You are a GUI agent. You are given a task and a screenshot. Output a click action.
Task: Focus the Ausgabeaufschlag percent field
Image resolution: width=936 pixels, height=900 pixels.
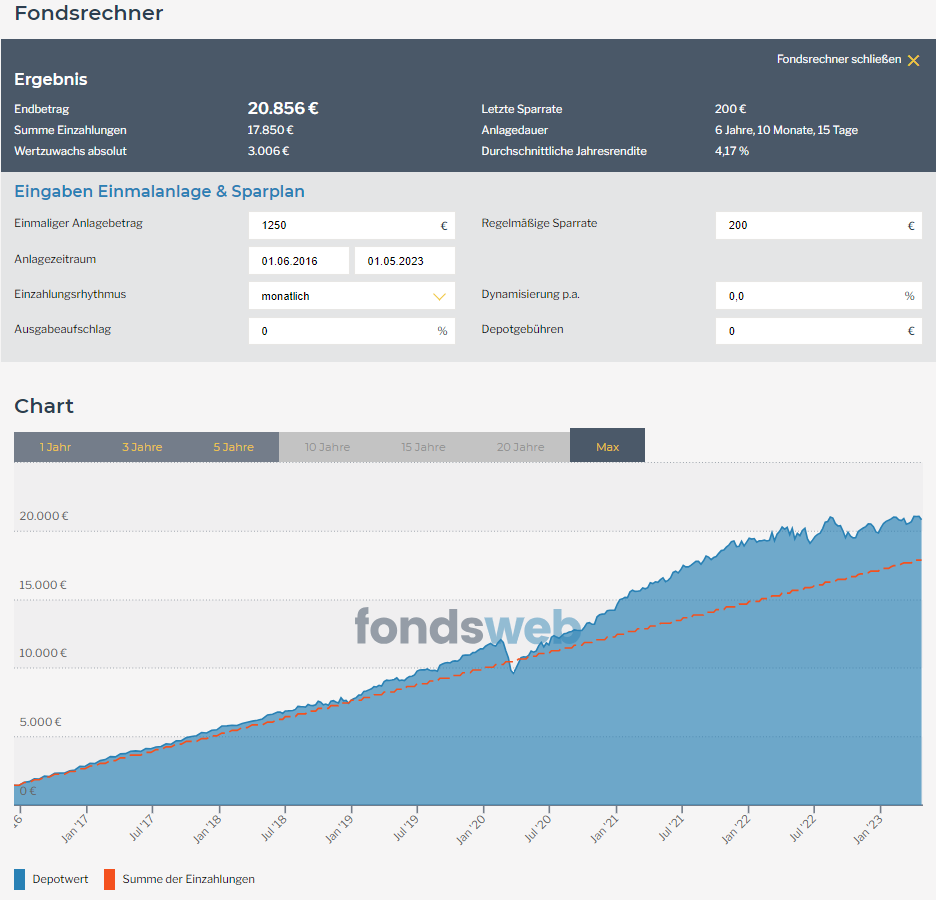pyautogui.click(x=352, y=331)
